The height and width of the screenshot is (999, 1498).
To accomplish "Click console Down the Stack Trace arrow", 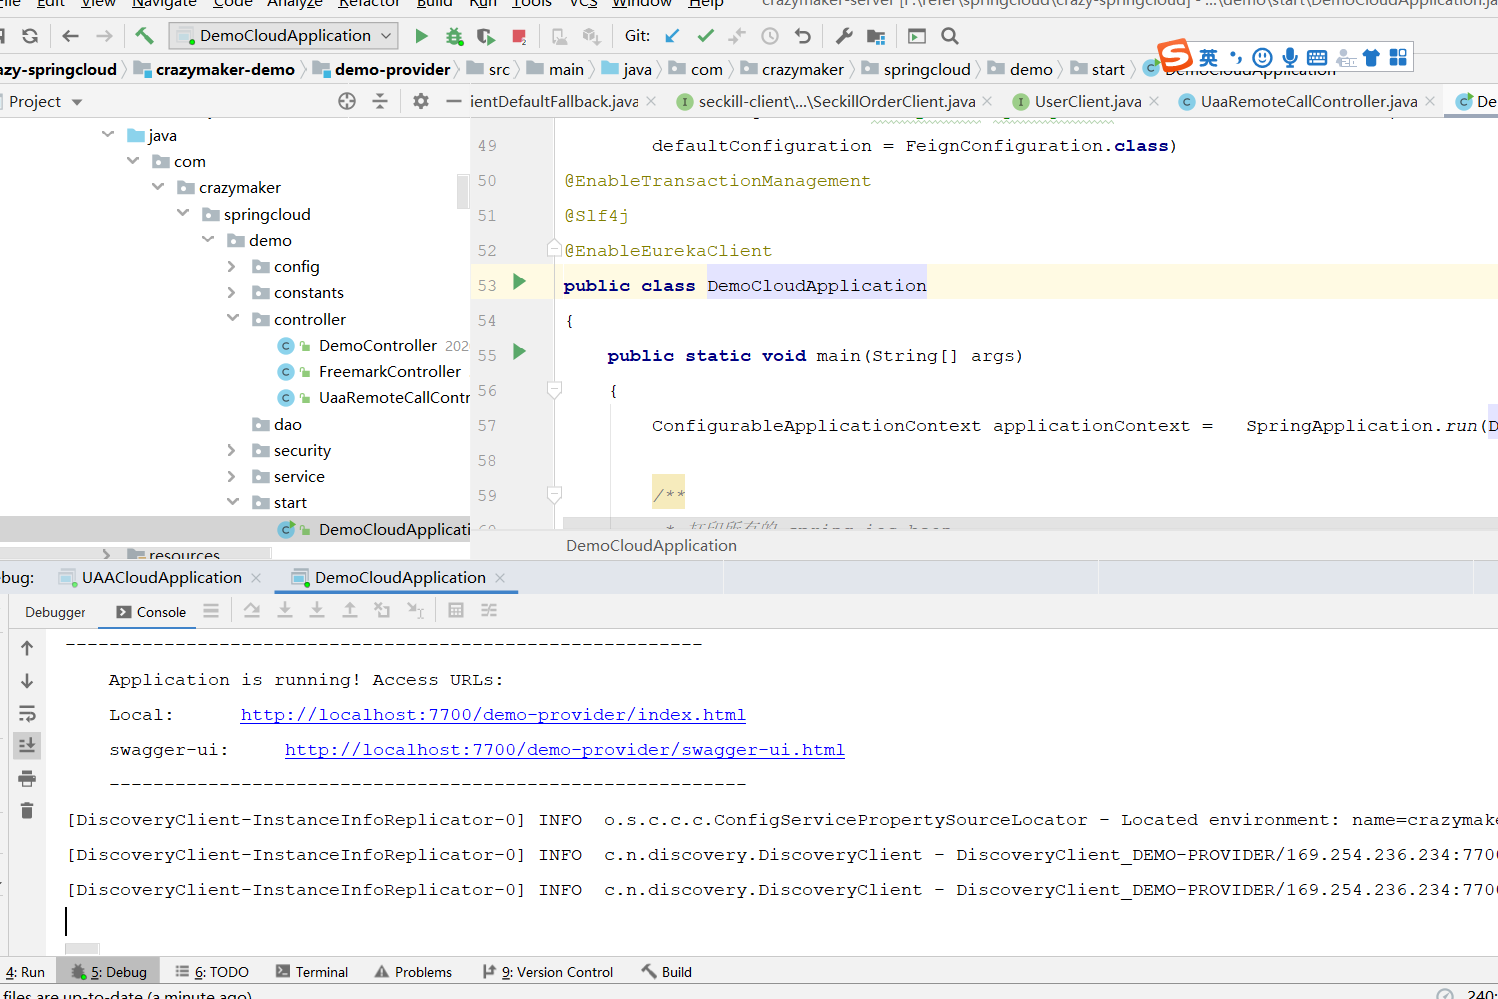I will pyautogui.click(x=27, y=681).
